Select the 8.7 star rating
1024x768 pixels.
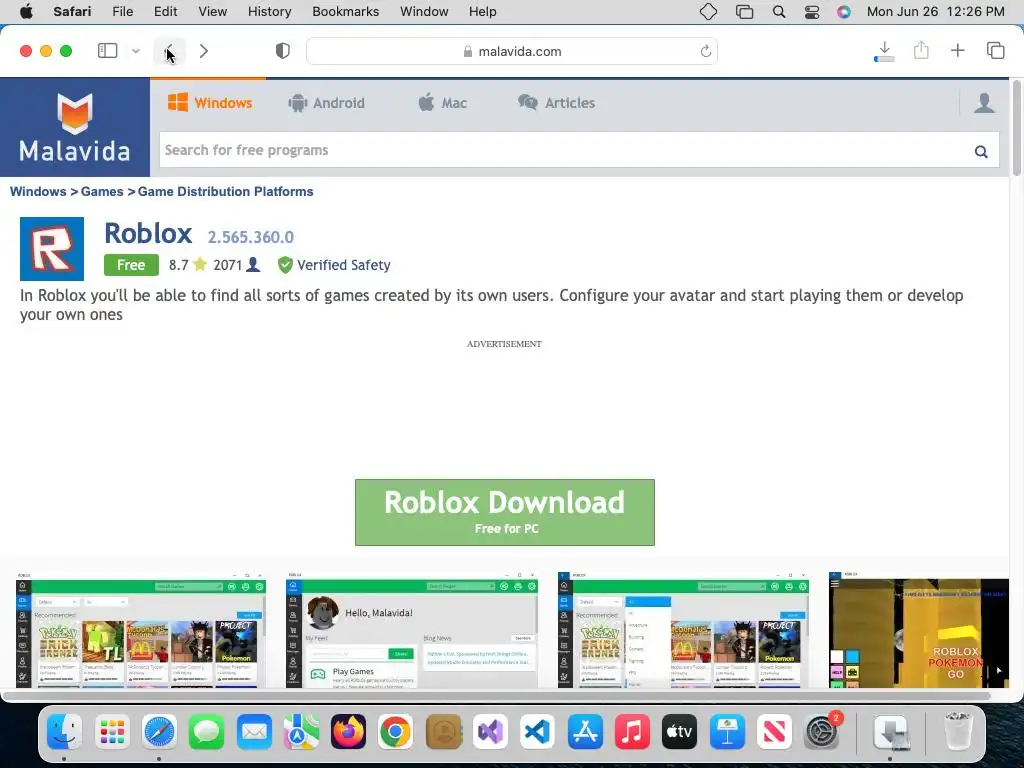pos(187,264)
